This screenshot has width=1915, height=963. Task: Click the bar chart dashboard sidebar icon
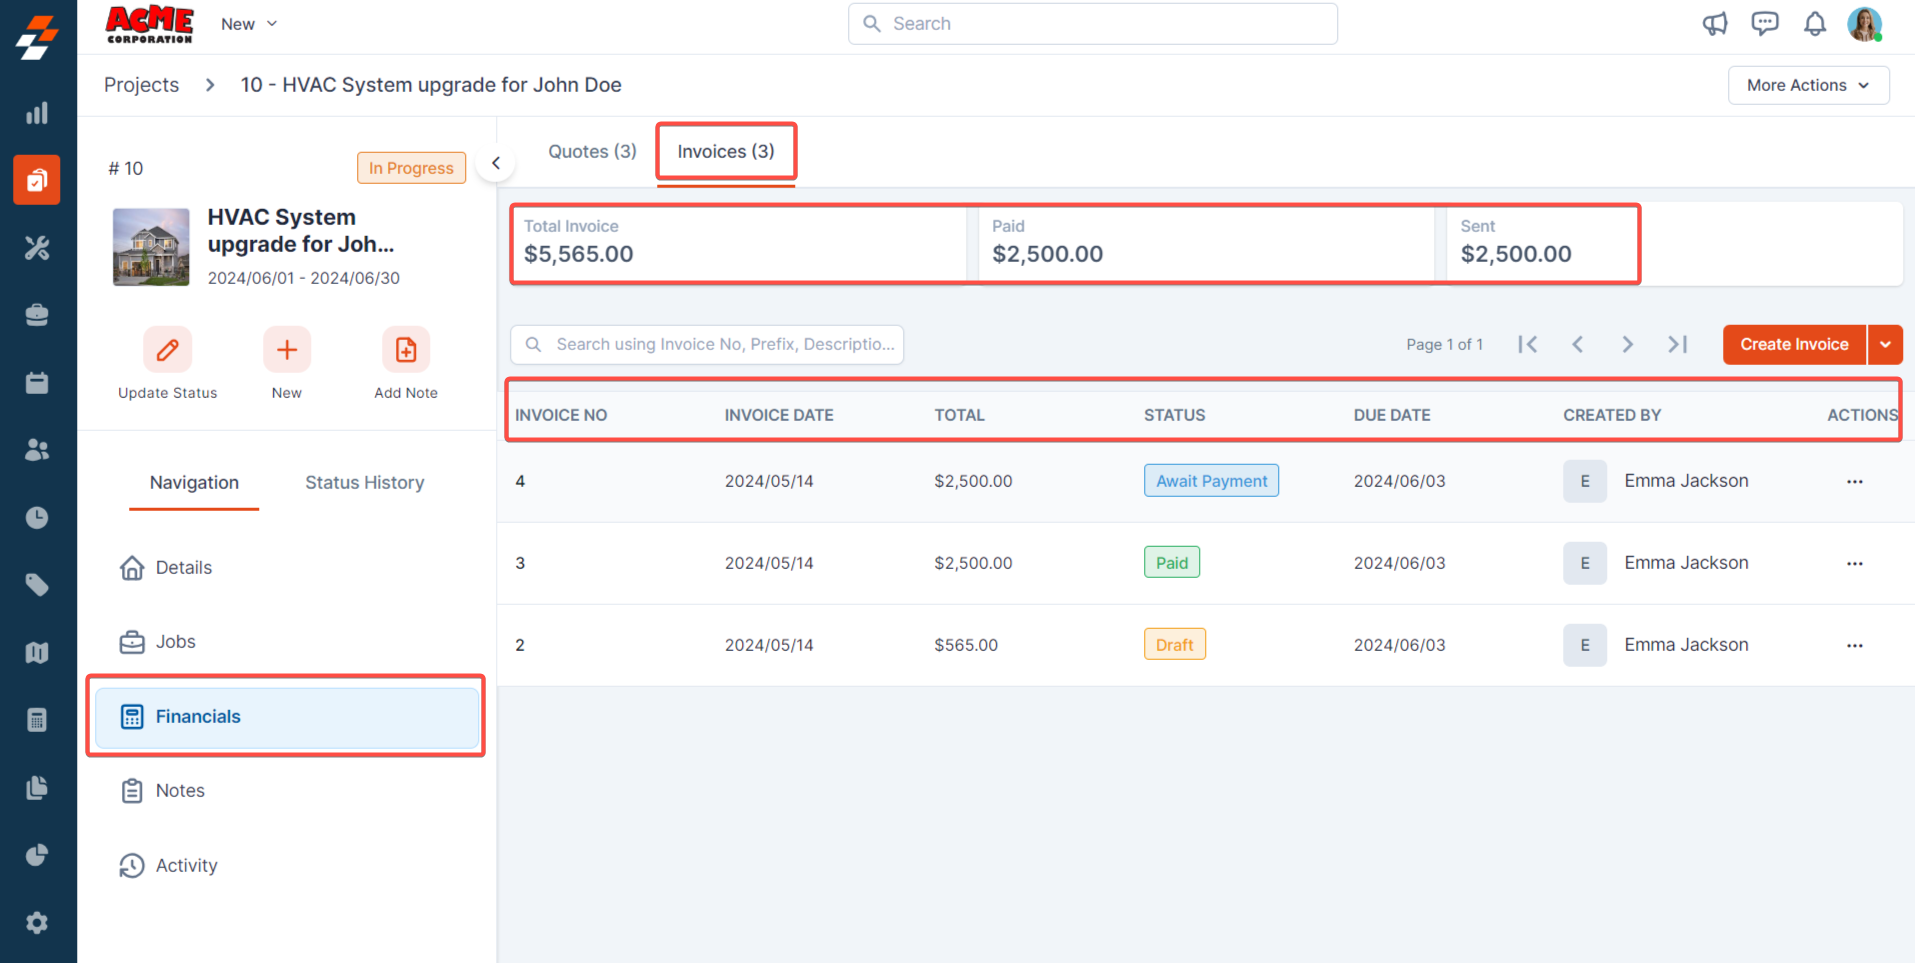tap(37, 113)
